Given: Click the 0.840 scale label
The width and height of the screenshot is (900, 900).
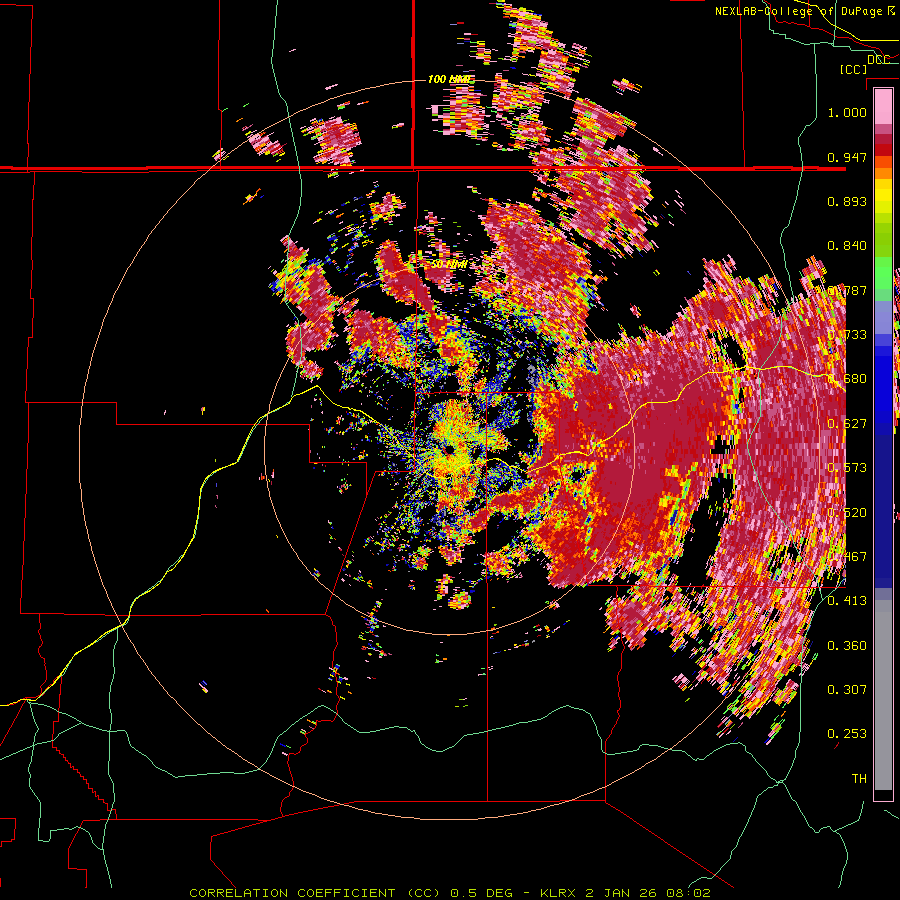Looking at the screenshot, I should (847, 246).
